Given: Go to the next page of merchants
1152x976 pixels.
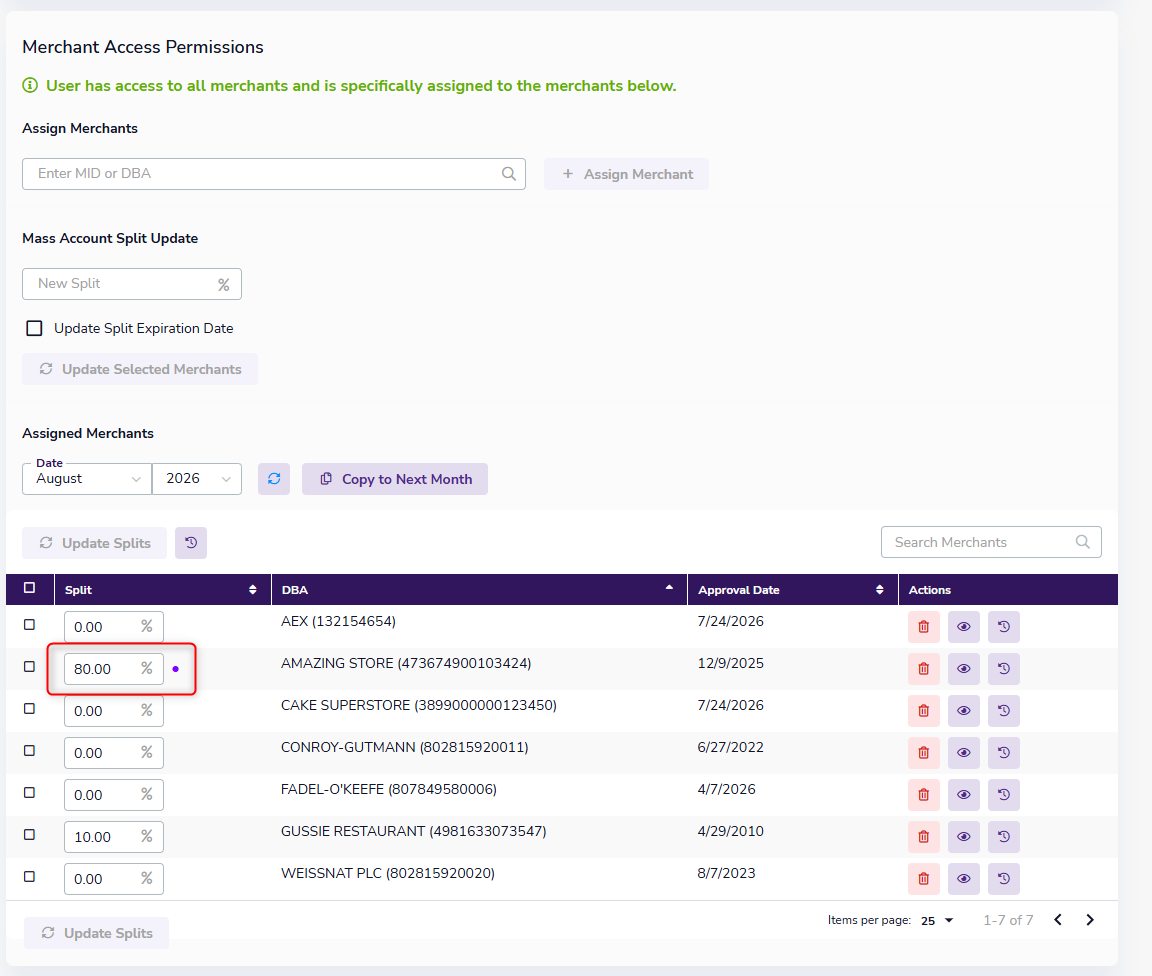Looking at the screenshot, I should [1090, 919].
